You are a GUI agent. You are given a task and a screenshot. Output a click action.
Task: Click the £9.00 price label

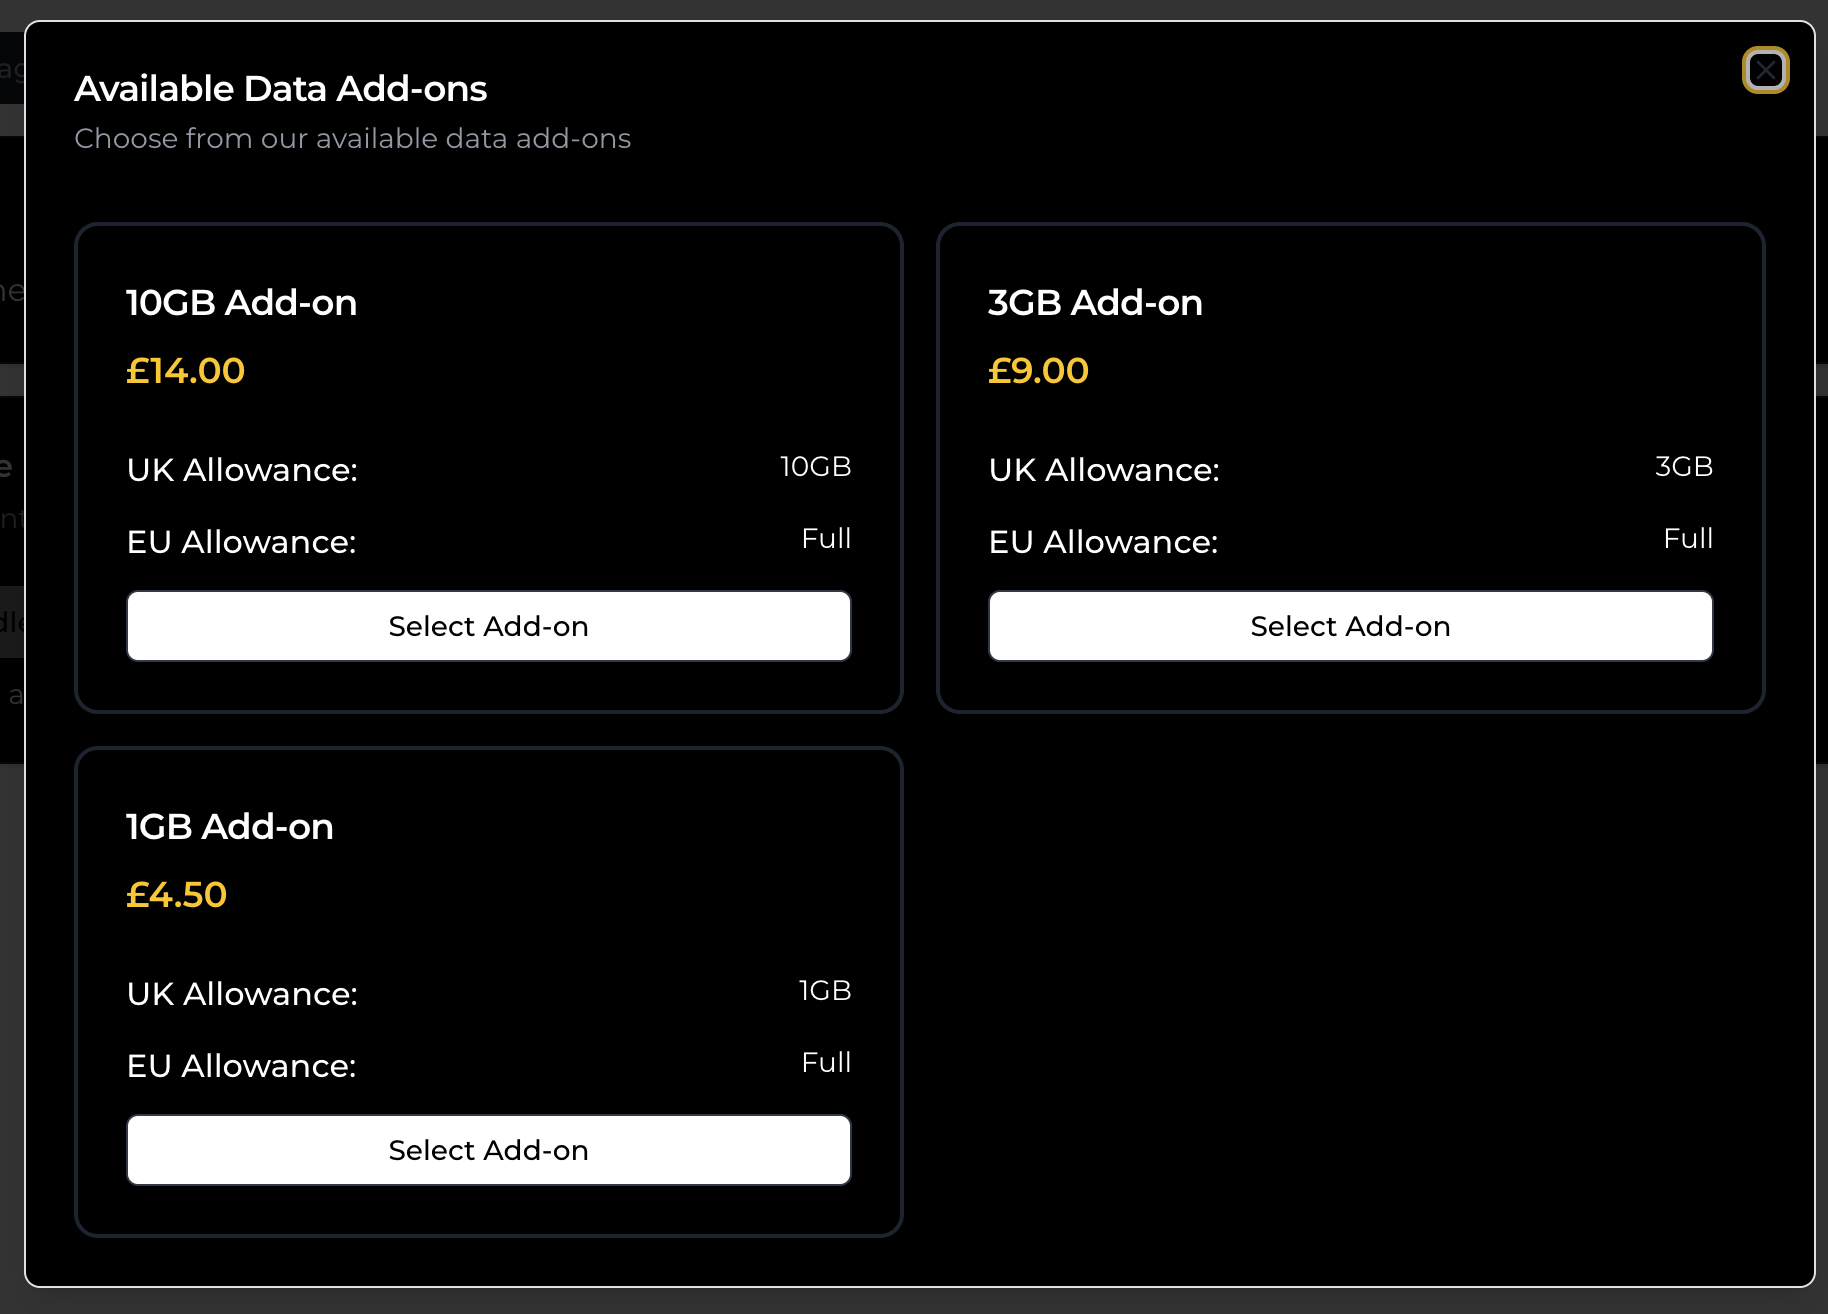pos(1038,370)
